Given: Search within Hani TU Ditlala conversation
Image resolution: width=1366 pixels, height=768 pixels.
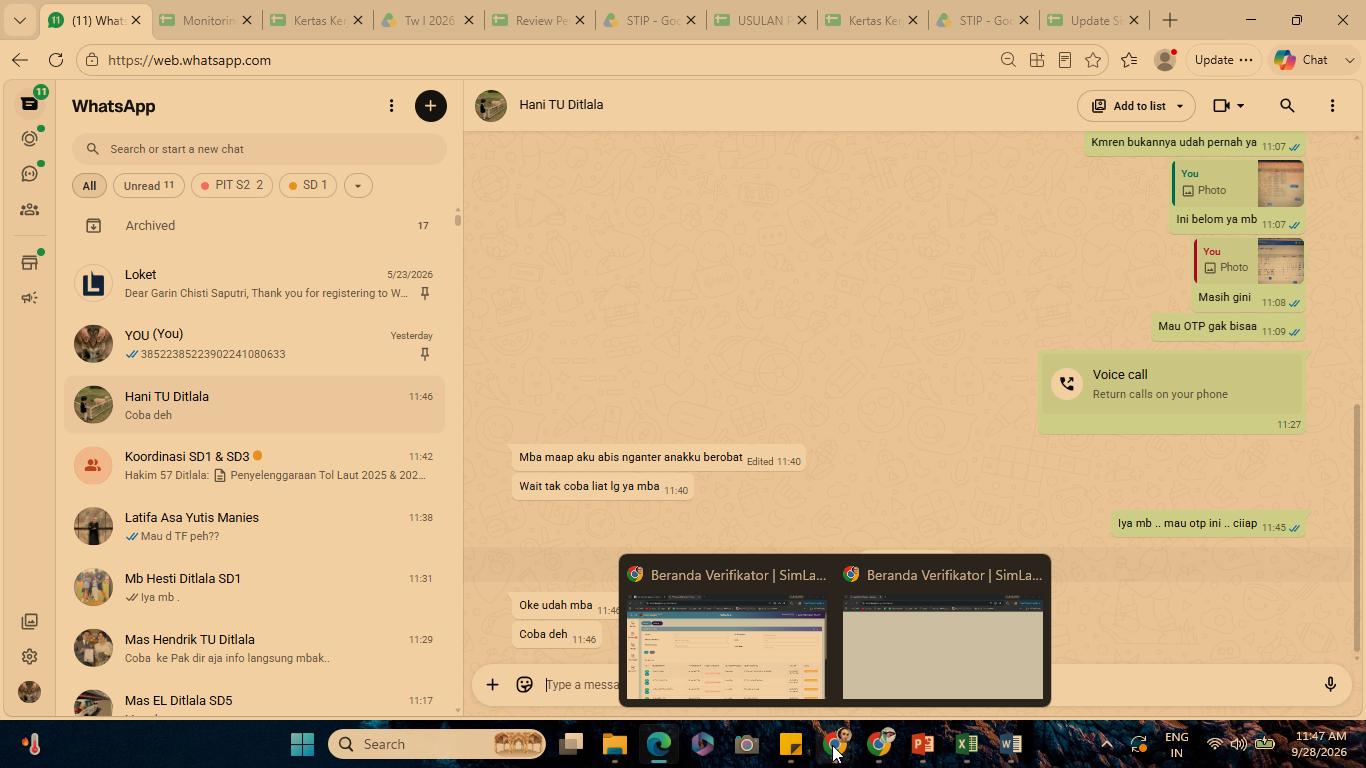Looking at the screenshot, I should (1287, 105).
